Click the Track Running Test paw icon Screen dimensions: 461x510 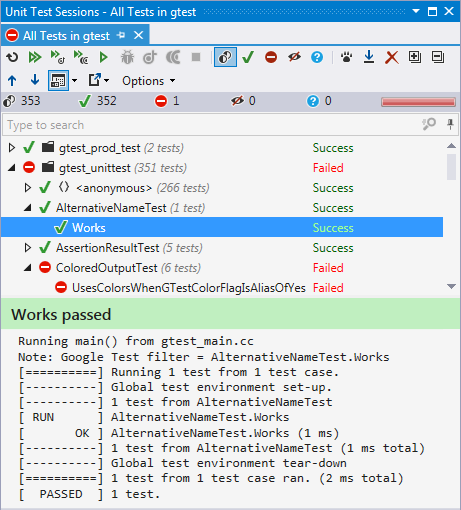click(x=347, y=57)
